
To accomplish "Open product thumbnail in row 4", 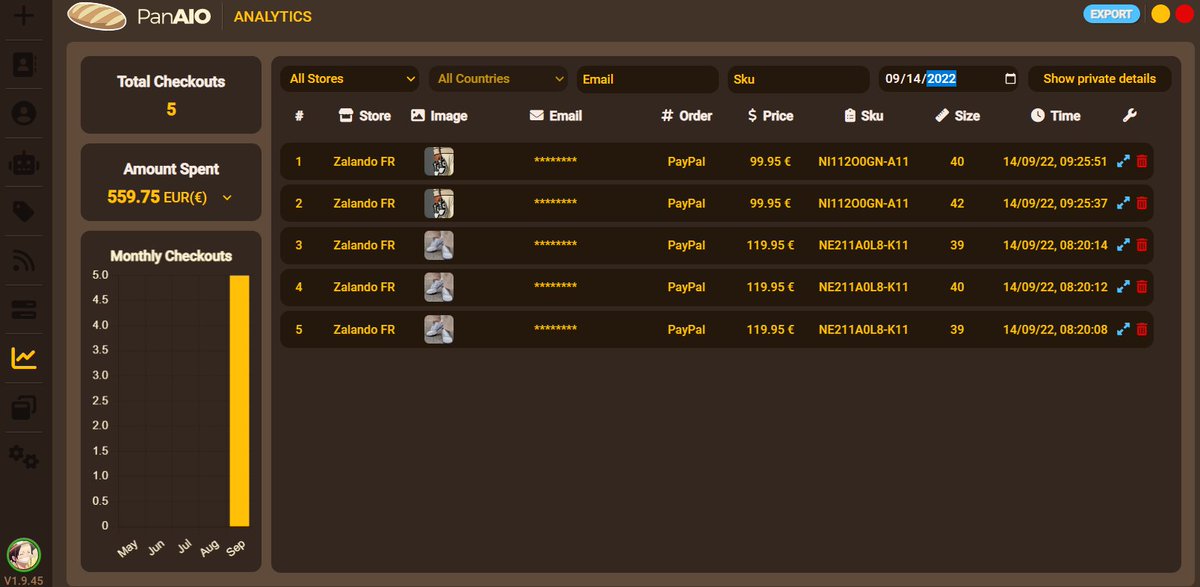I will [x=439, y=287].
